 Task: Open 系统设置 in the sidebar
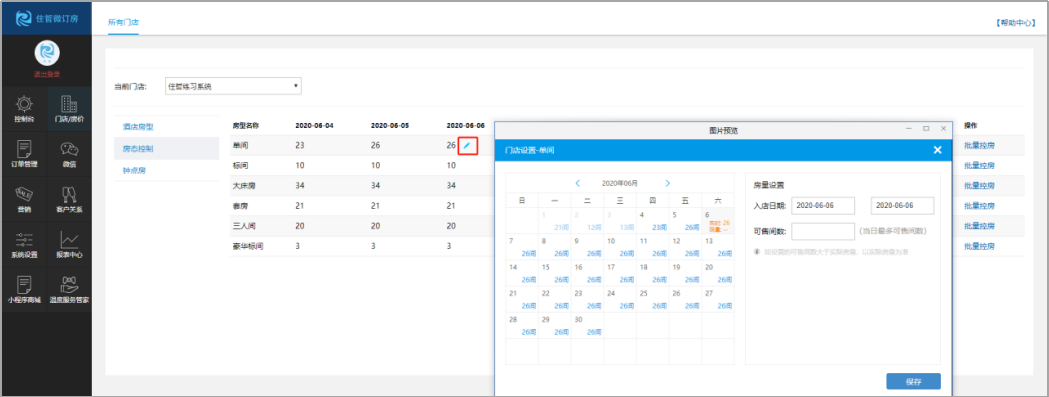[x=23, y=245]
